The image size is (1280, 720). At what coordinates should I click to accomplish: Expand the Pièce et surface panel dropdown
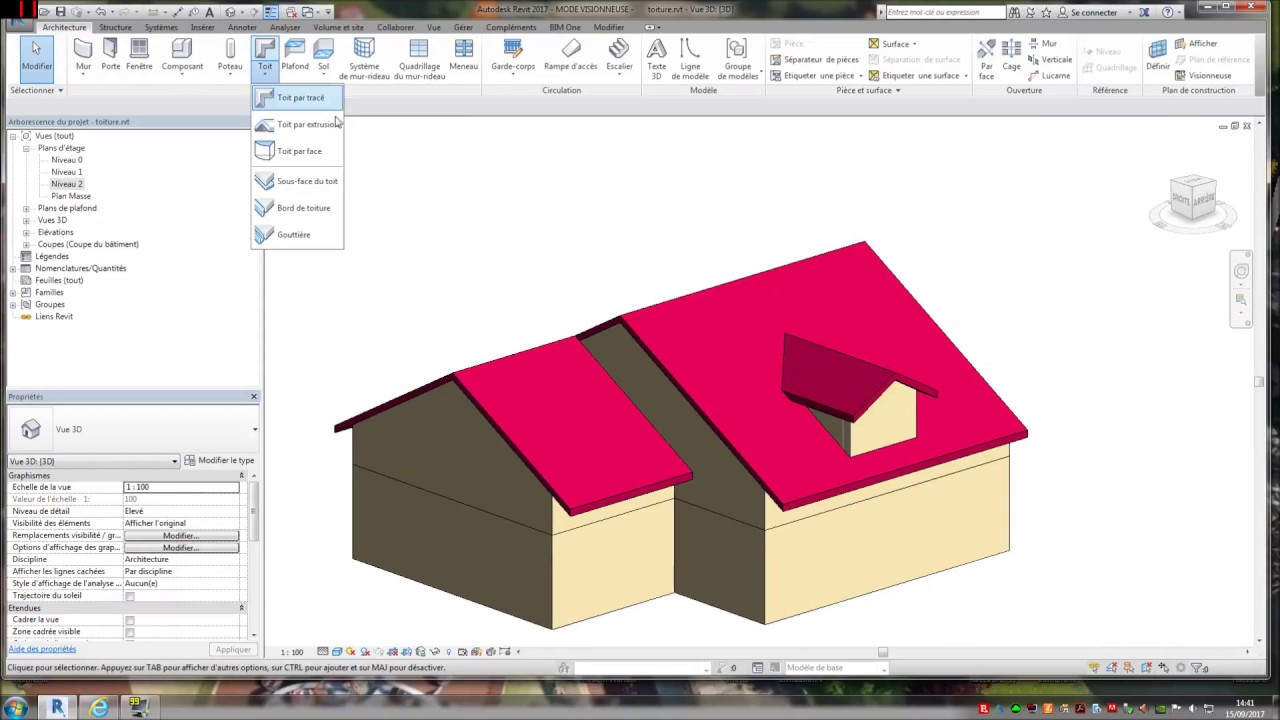pyautogui.click(x=868, y=90)
